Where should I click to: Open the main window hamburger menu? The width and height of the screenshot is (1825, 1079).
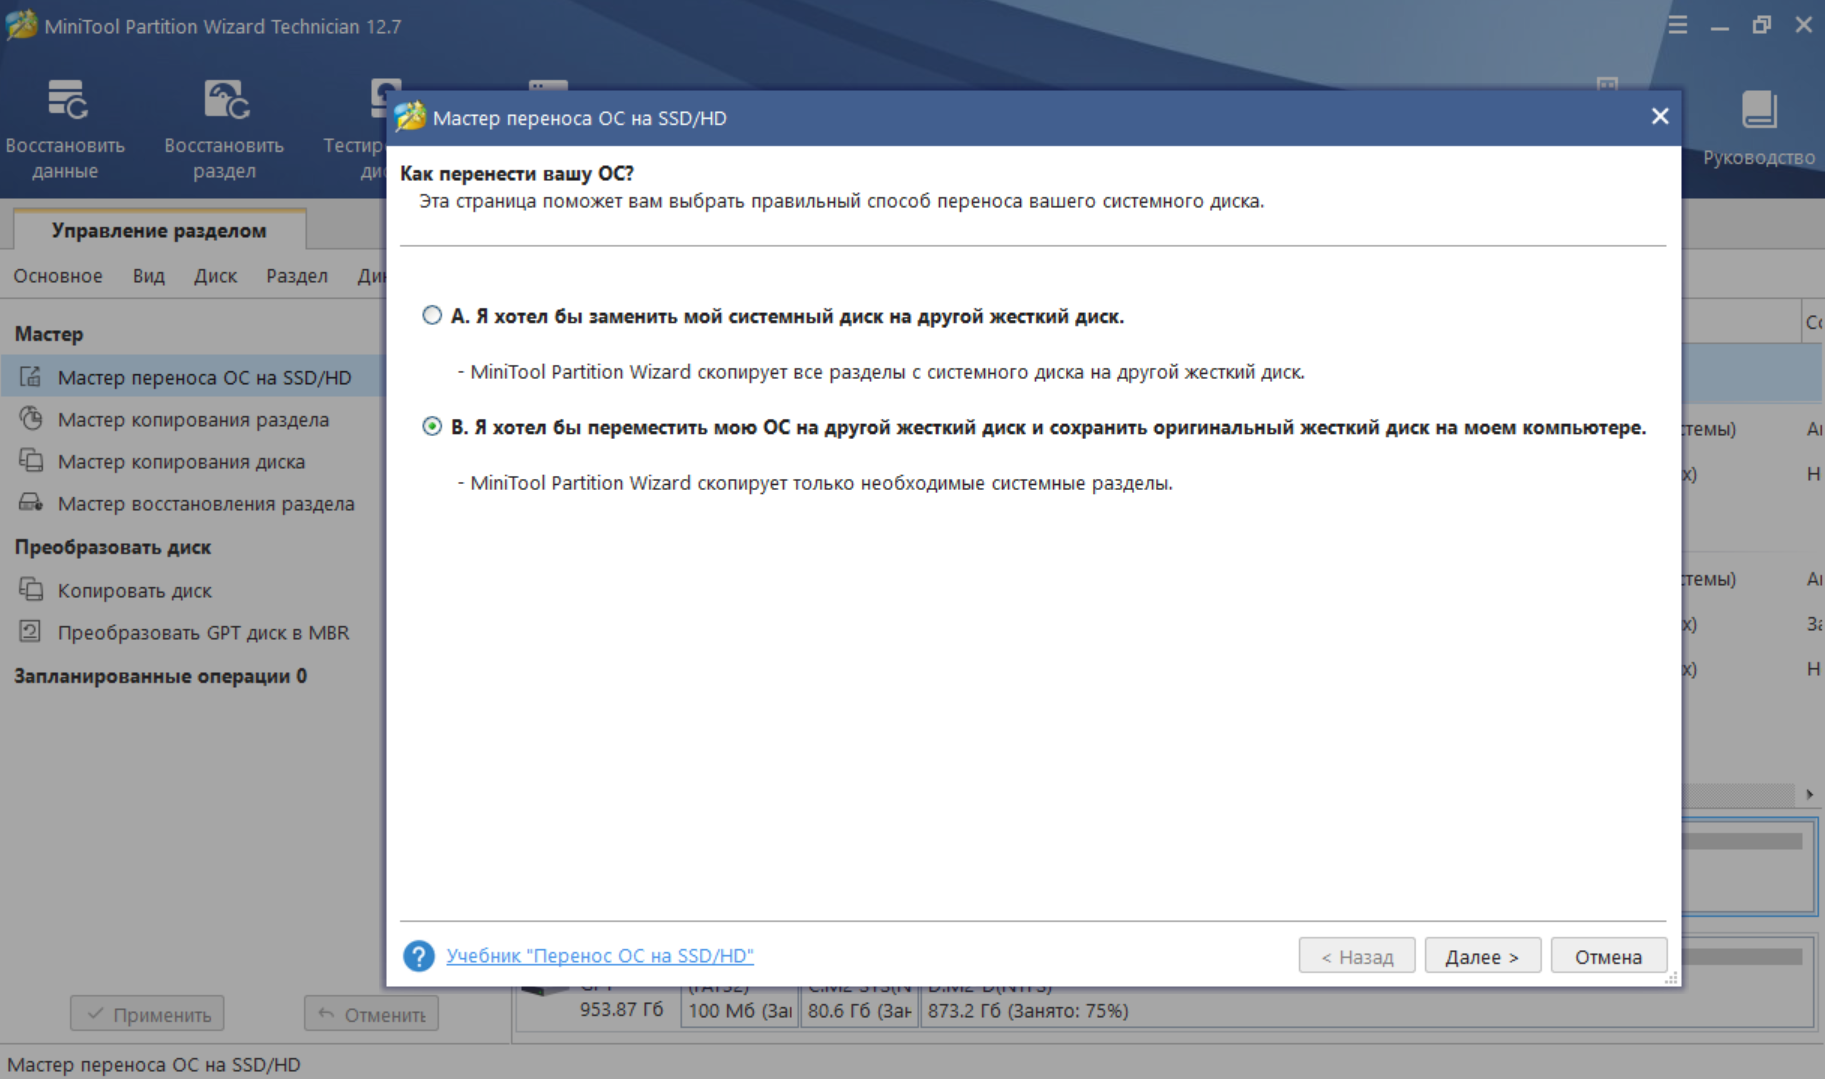pyautogui.click(x=1678, y=25)
